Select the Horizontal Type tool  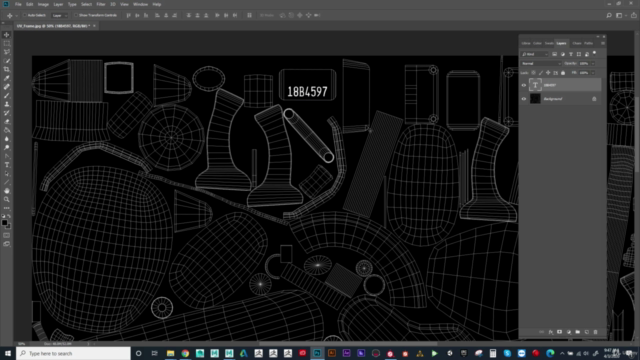pos(7,165)
